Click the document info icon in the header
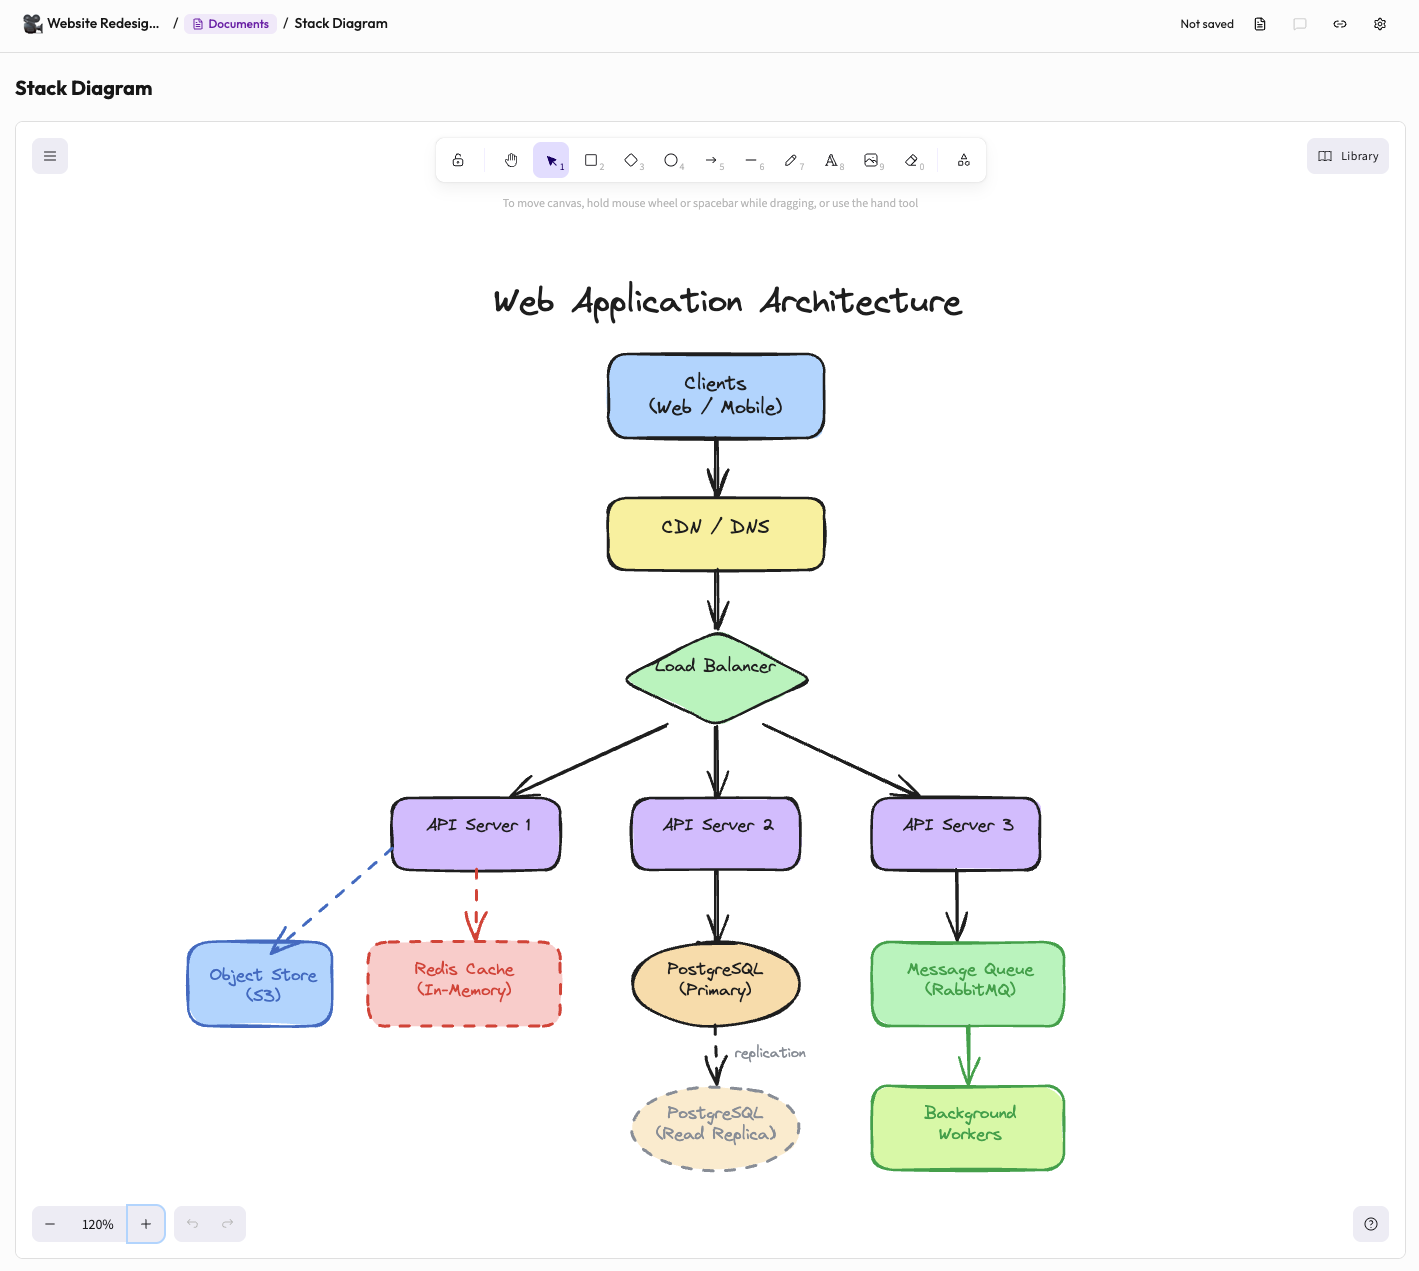The image size is (1419, 1271). click(1260, 23)
